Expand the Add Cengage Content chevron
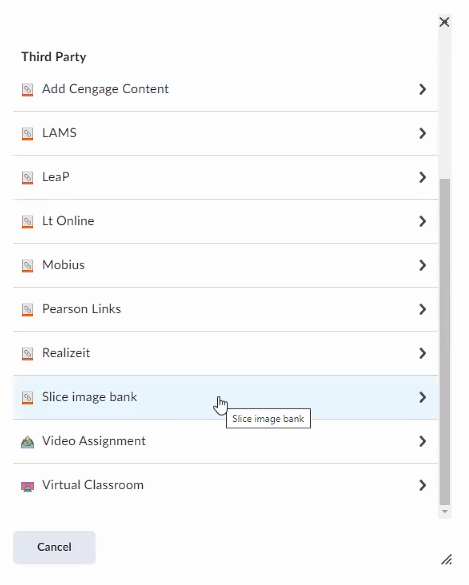This screenshot has height=585, width=469. coord(422,89)
